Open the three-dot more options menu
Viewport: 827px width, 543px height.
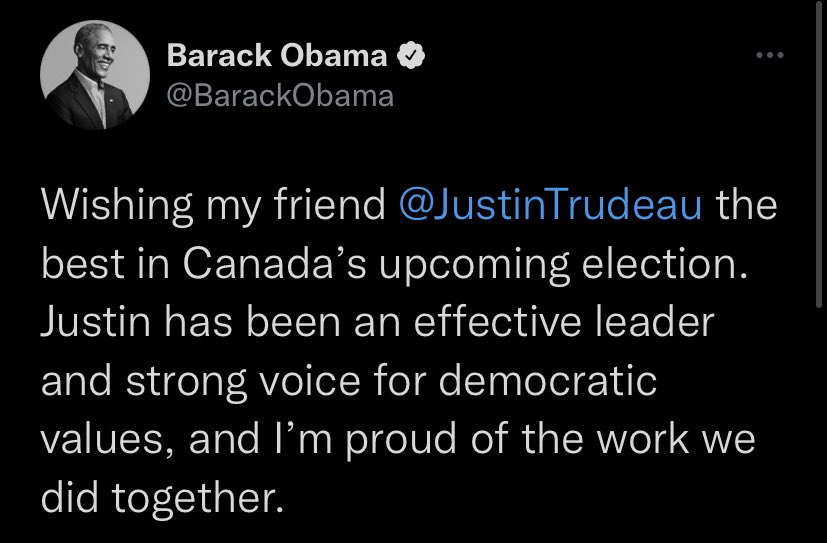pos(769,56)
